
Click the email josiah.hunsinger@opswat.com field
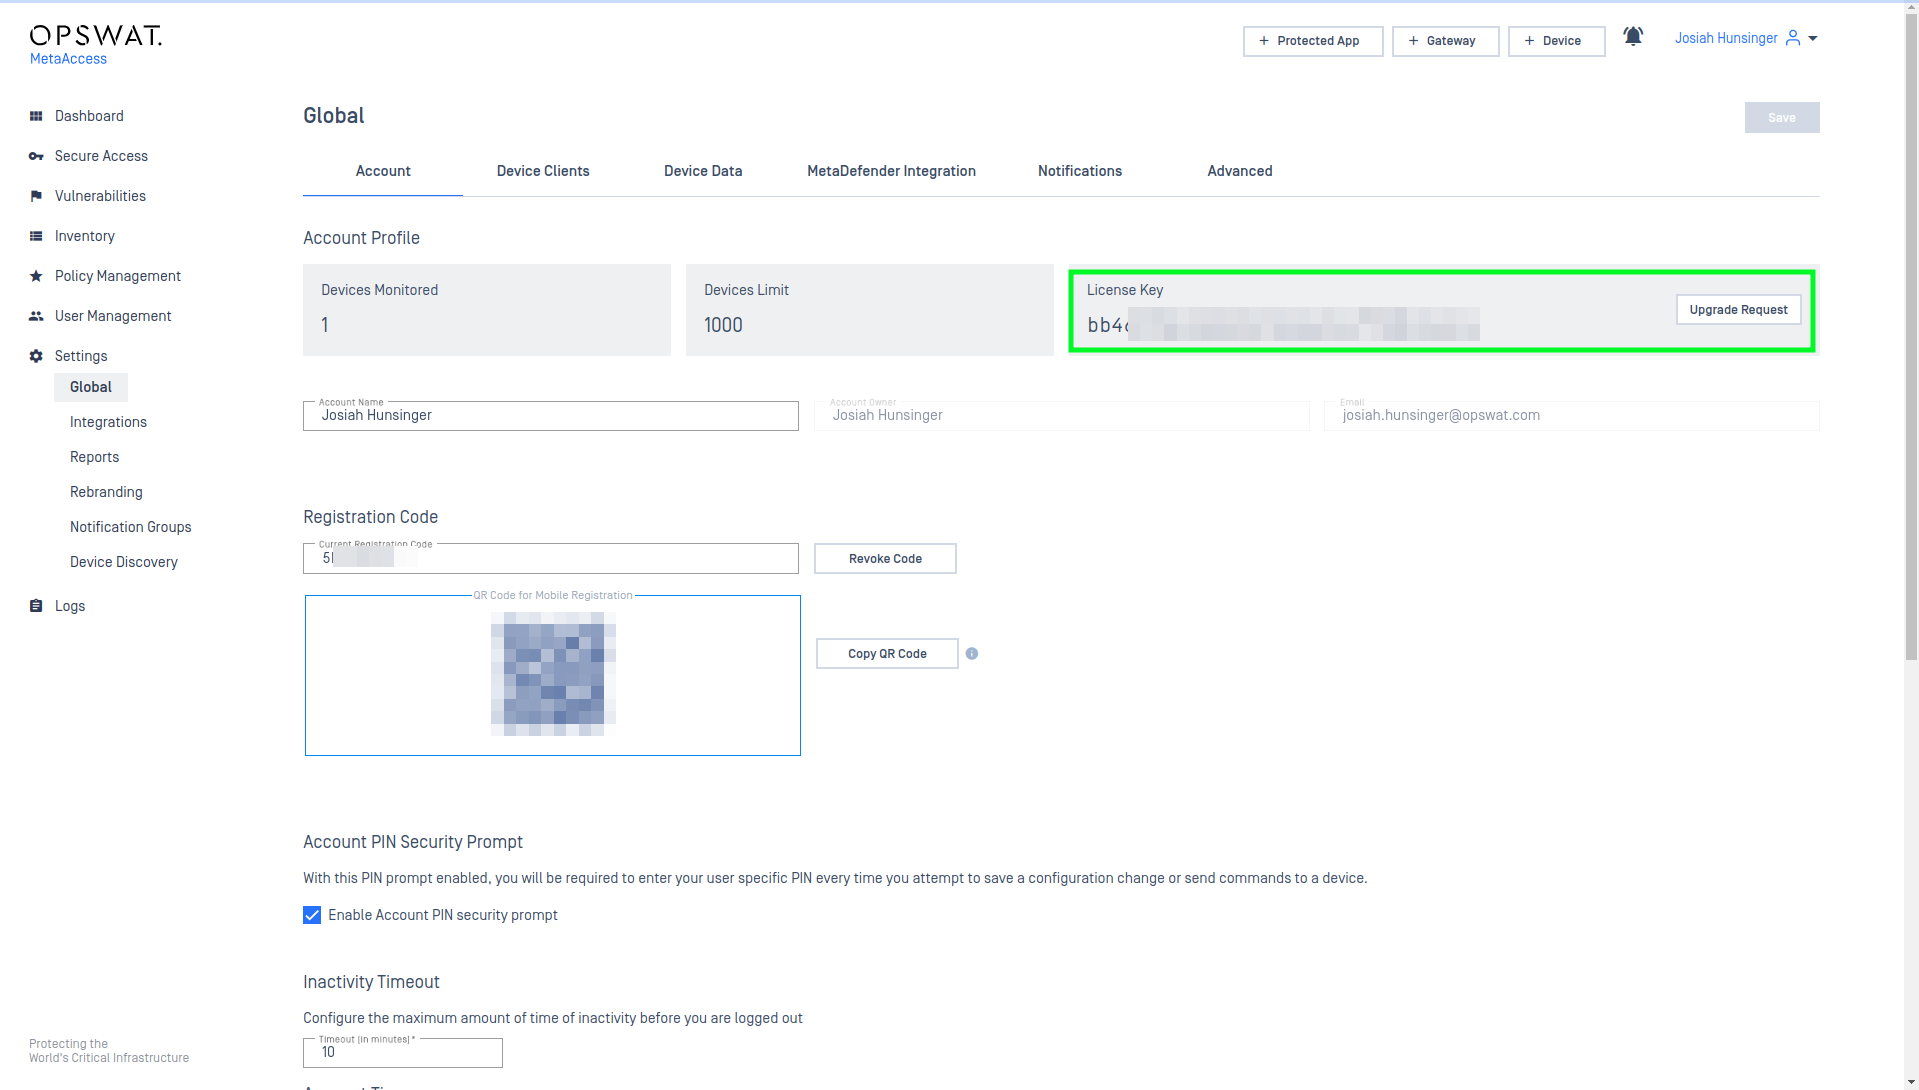point(1571,416)
